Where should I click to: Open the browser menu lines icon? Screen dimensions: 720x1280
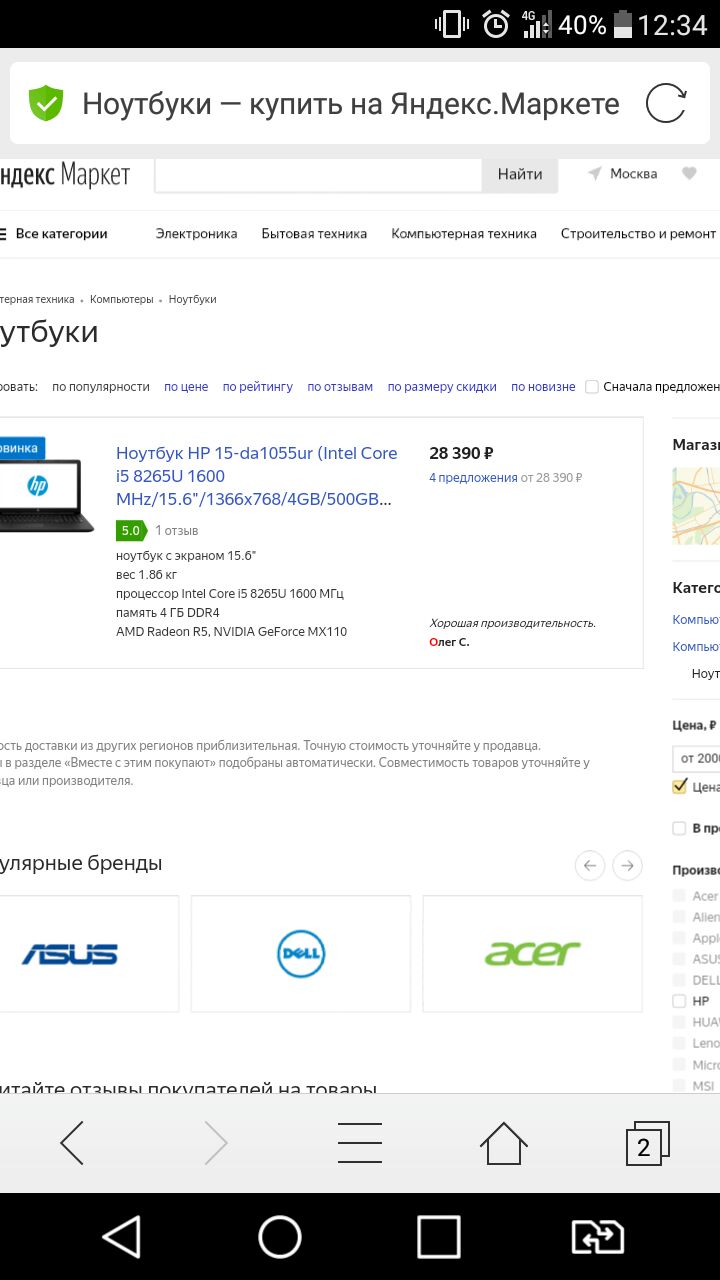pyautogui.click(x=359, y=1143)
